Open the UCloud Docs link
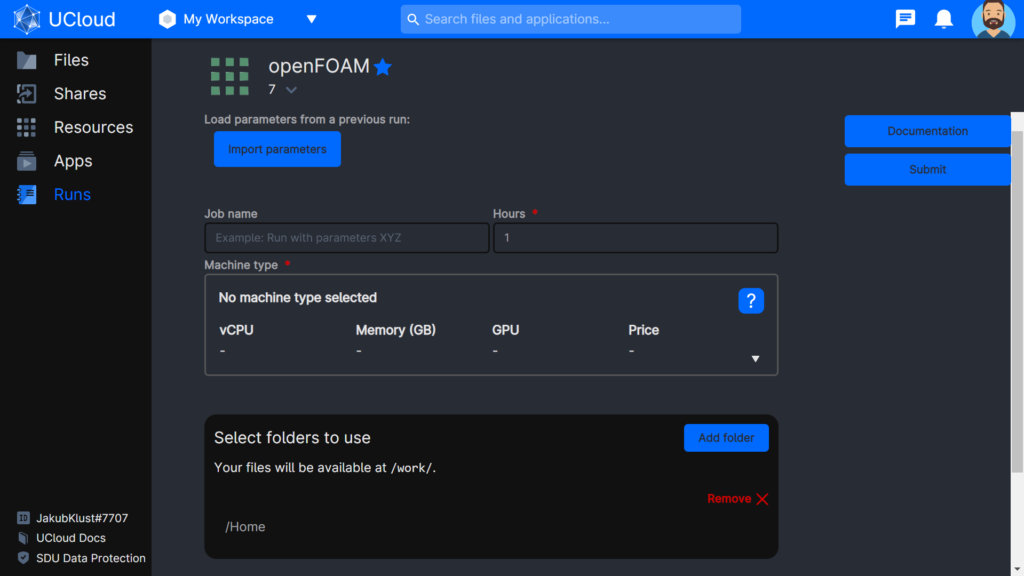 click(x=71, y=538)
